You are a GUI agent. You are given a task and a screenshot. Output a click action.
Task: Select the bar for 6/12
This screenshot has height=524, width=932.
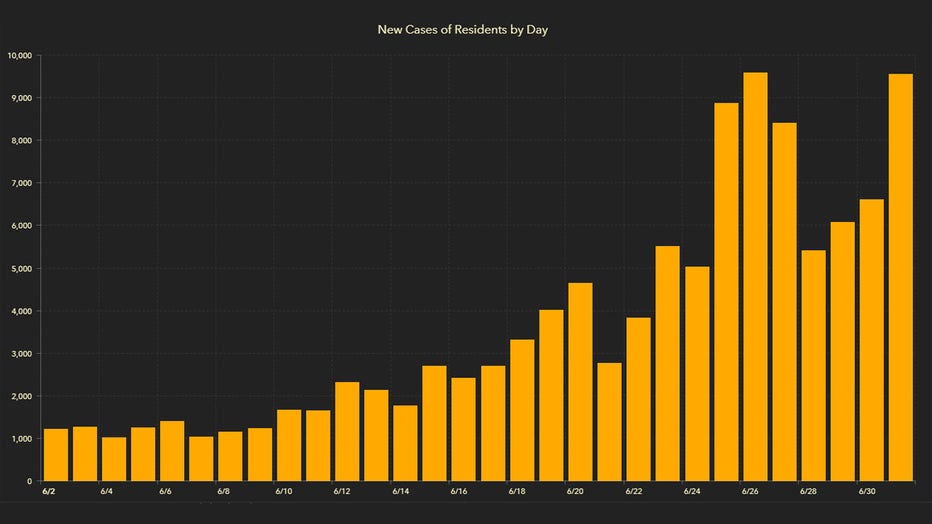pyautogui.click(x=347, y=431)
